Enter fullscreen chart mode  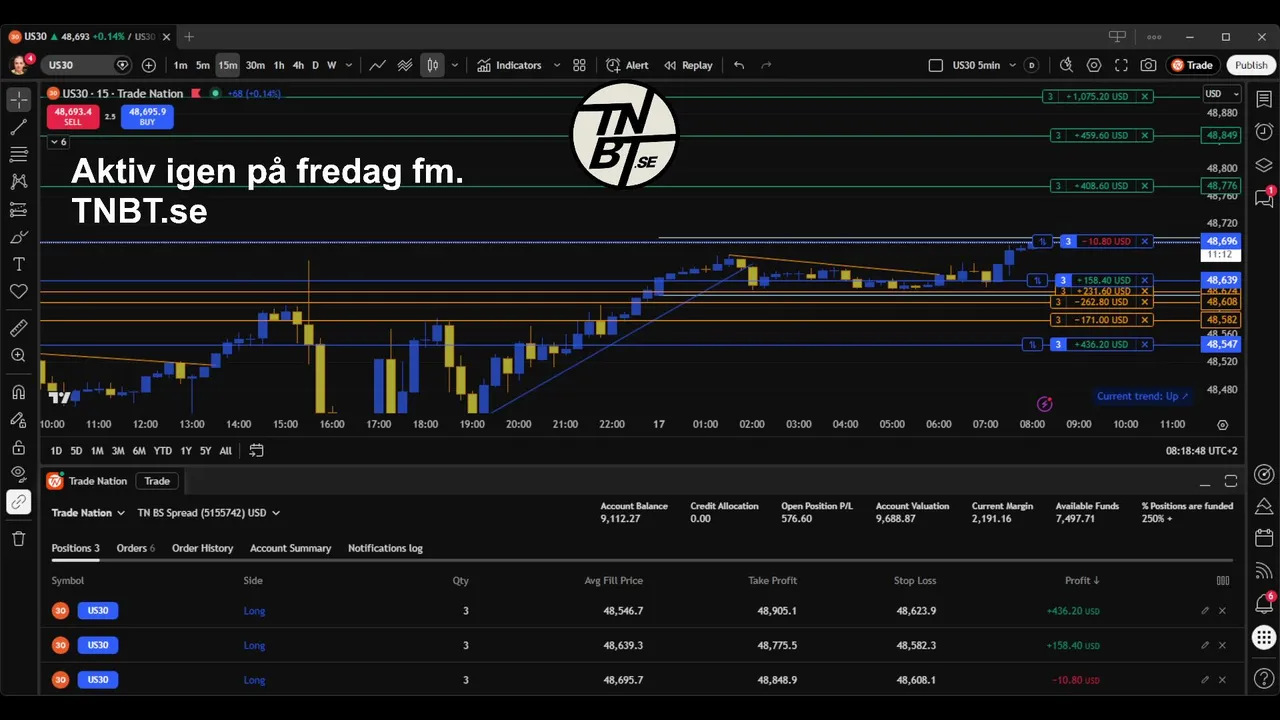[x=1121, y=65]
